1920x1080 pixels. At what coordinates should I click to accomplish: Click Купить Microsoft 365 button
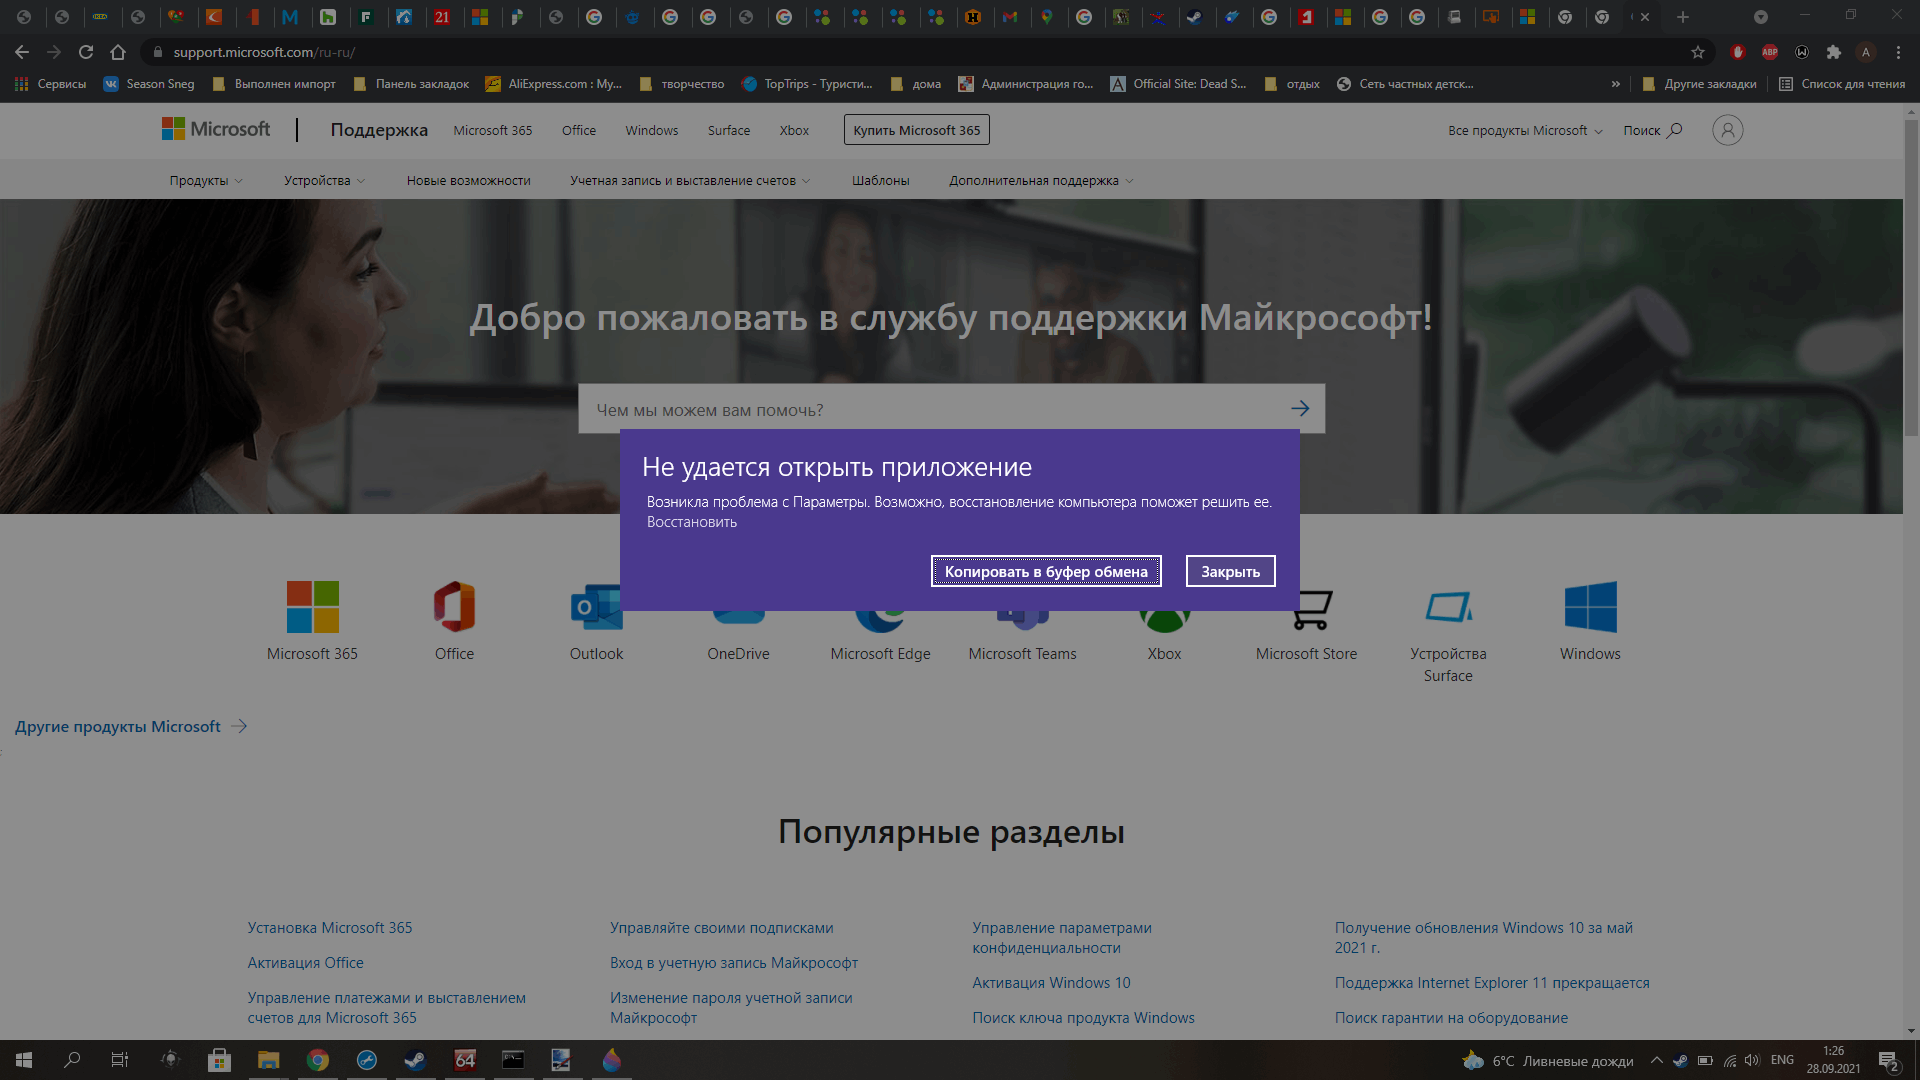point(916,130)
